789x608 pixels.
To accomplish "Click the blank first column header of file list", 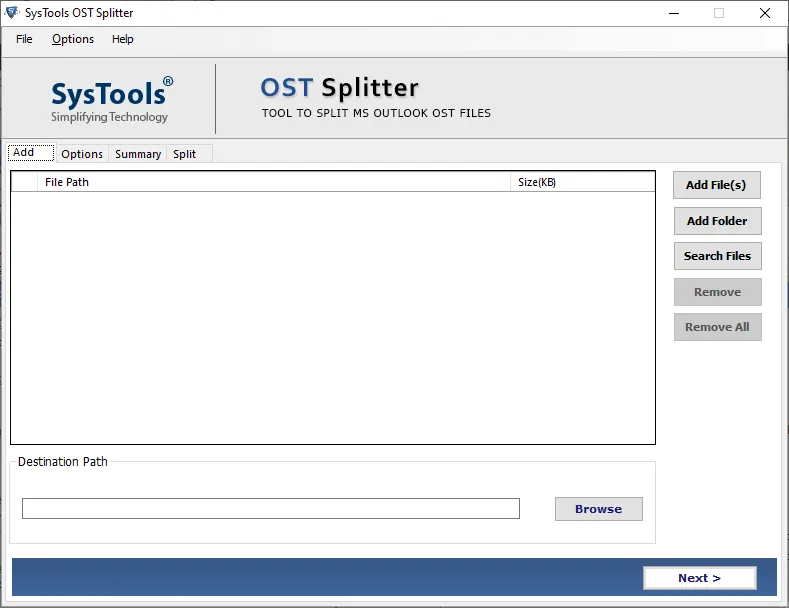I will pos(24,182).
